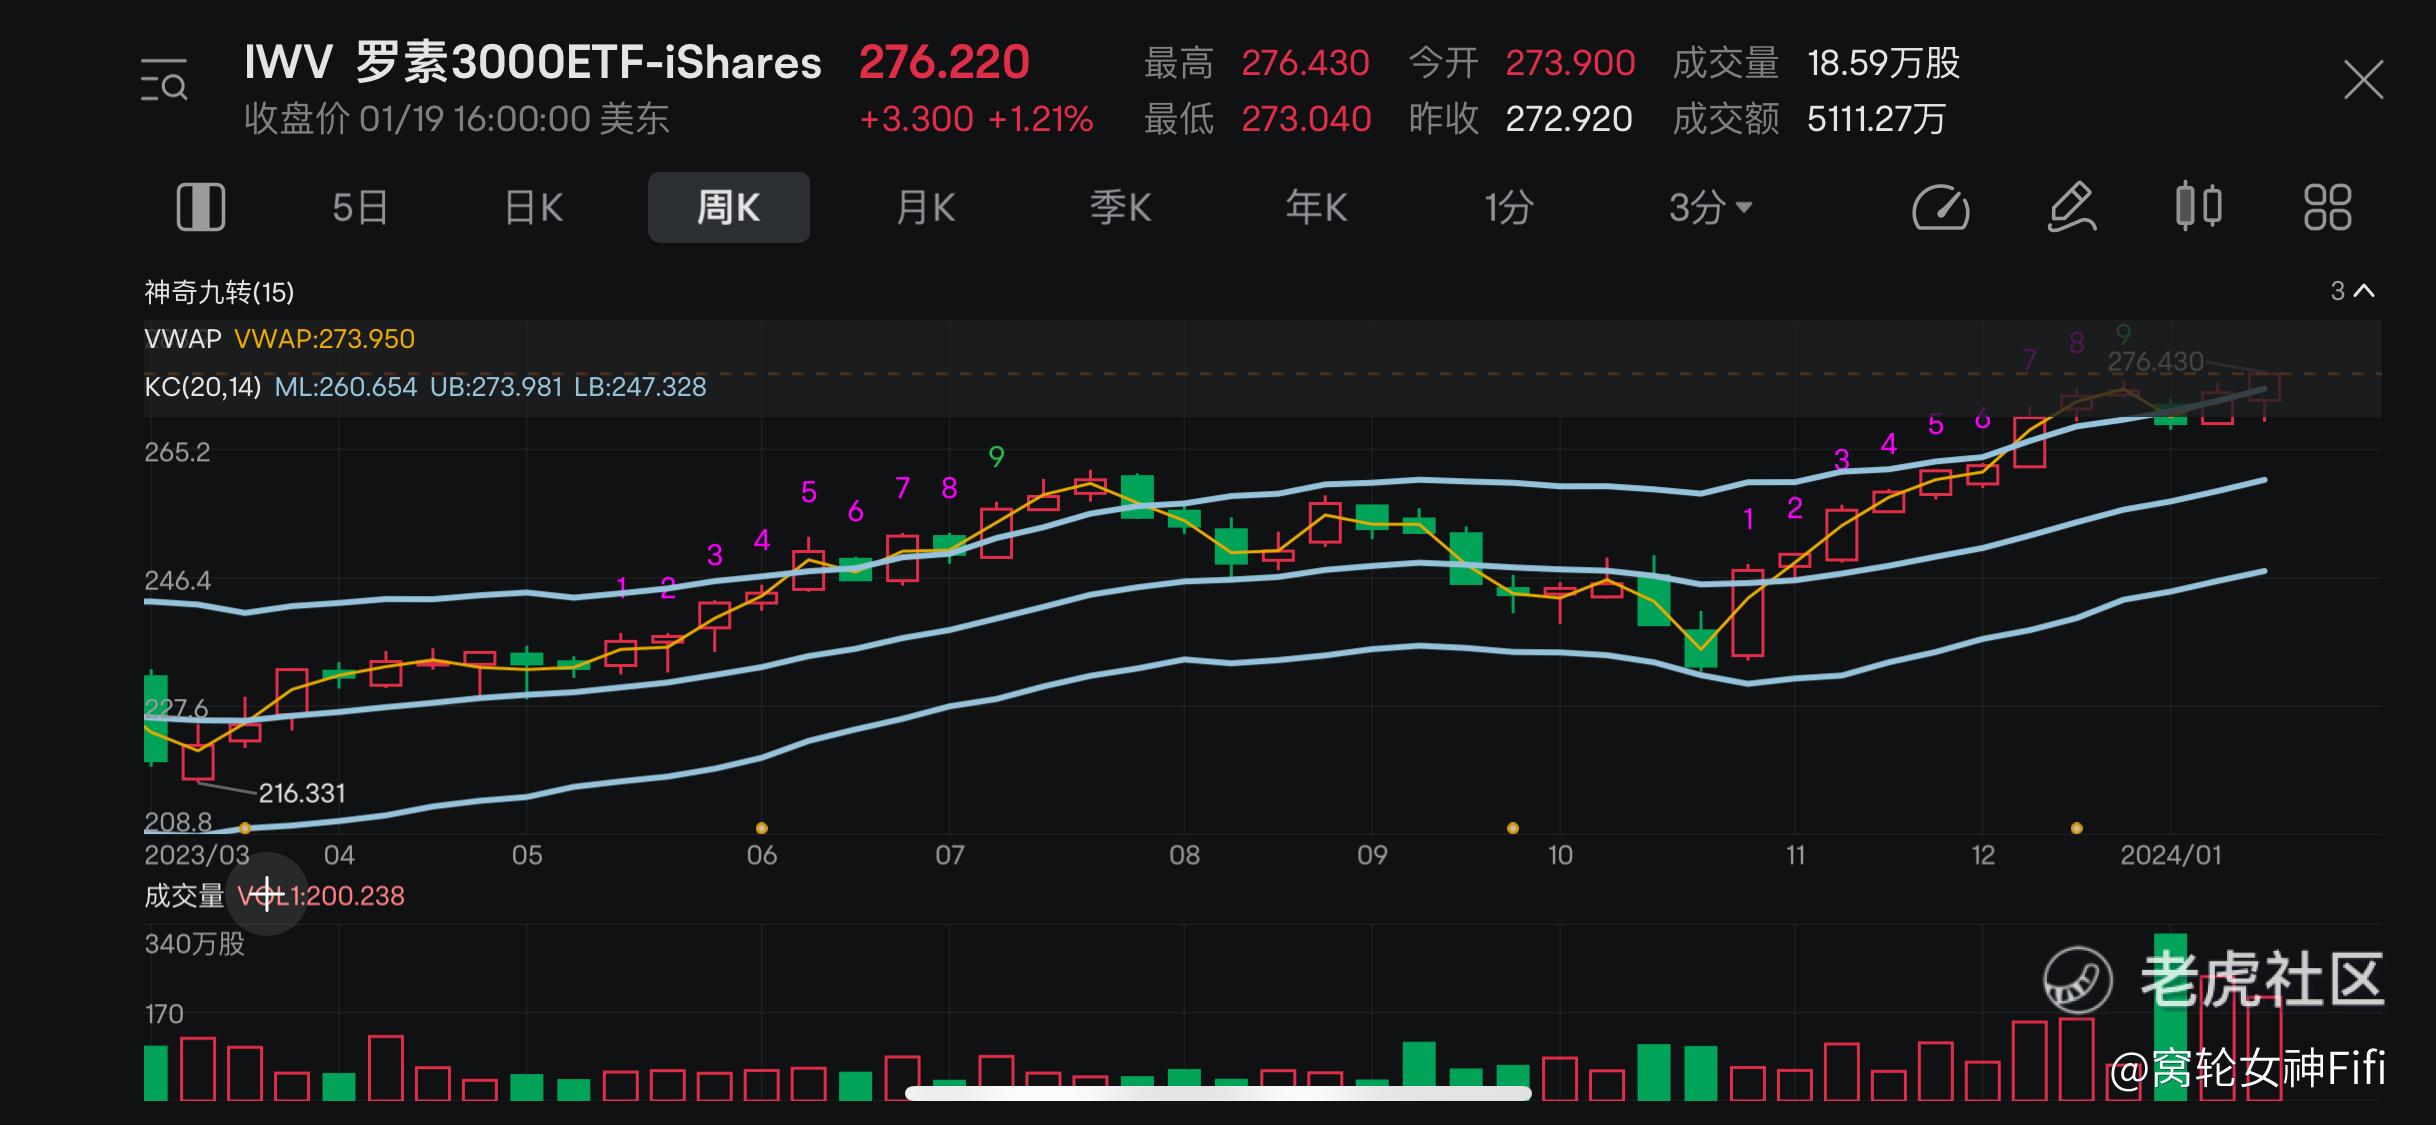This screenshot has height=1125, width=2436.
Task: Tap the crosshair cursor button
Action: pyautogui.click(x=267, y=894)
